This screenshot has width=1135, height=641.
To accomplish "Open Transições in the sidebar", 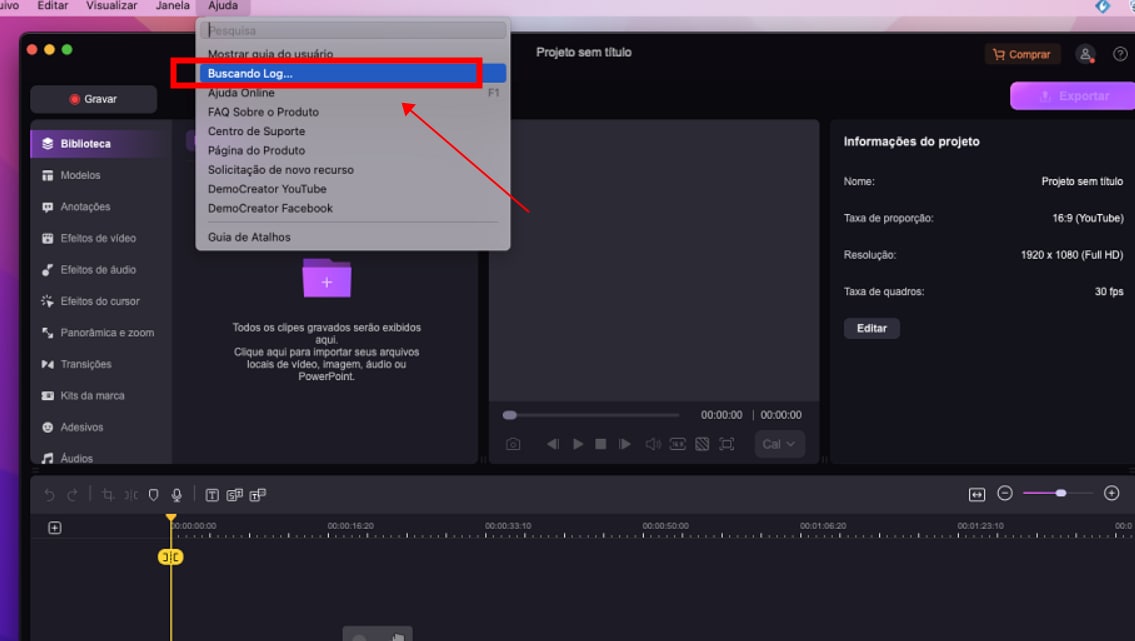I will pos(86,364).
